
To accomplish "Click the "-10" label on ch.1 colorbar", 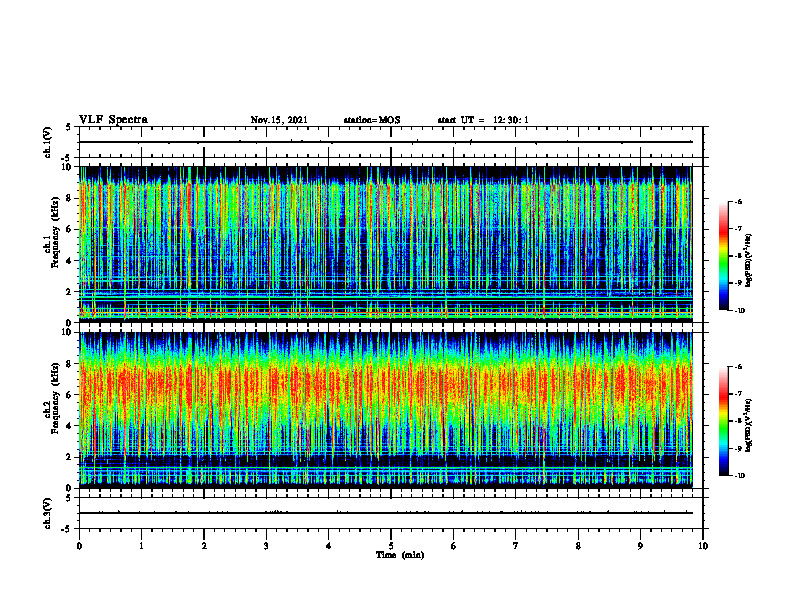I will 740,311.
